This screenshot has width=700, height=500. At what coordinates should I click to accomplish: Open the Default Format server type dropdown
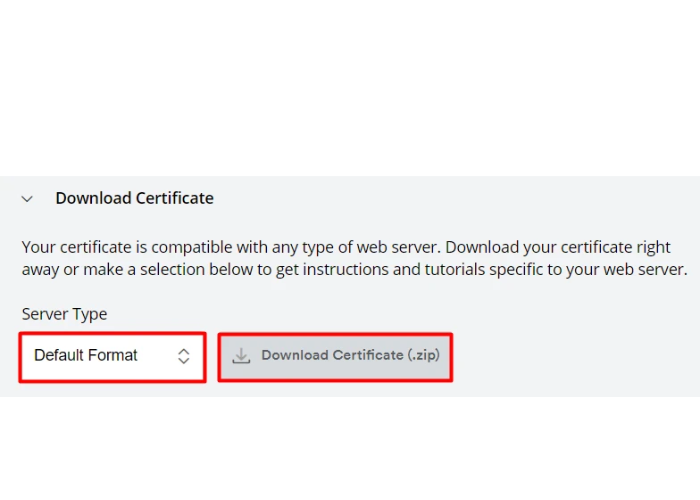[112, 356]
